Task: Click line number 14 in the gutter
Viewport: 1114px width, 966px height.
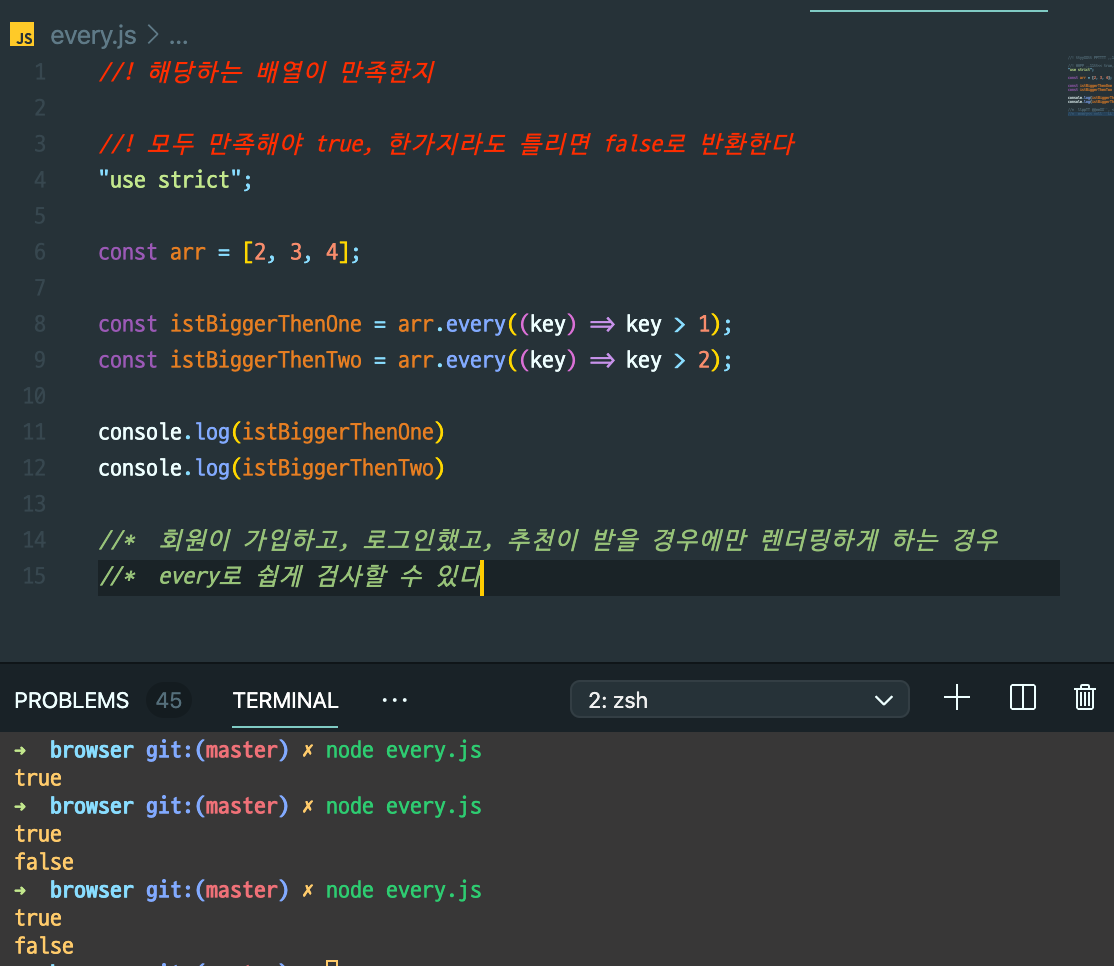Action: tap(34, 540)
